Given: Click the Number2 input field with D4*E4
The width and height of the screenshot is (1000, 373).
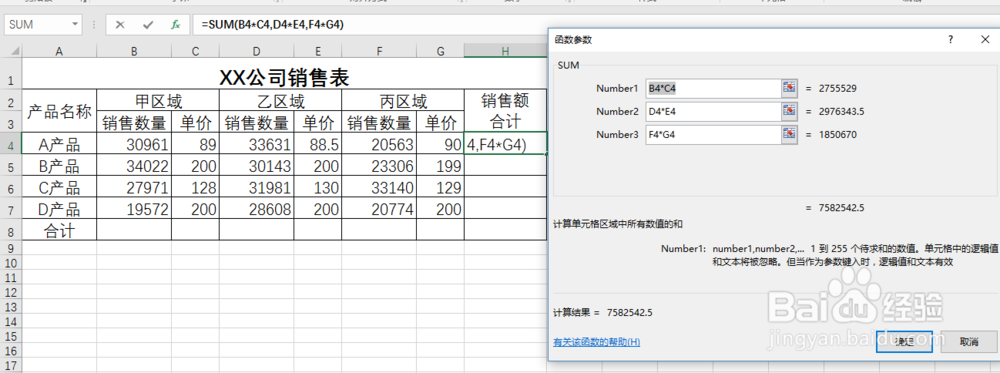Looking at the screenshot, I should click(x=714, y=112).
